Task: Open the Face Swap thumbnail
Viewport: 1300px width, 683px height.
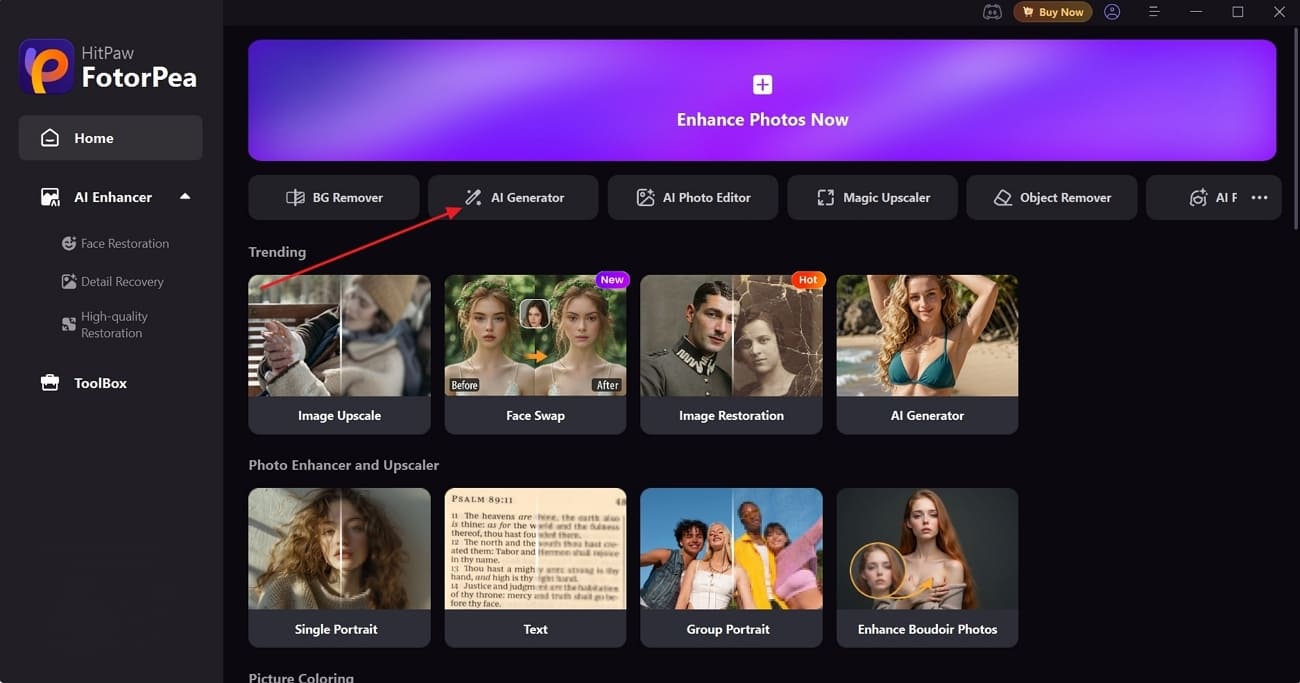Action: click(x=535, y=336)
